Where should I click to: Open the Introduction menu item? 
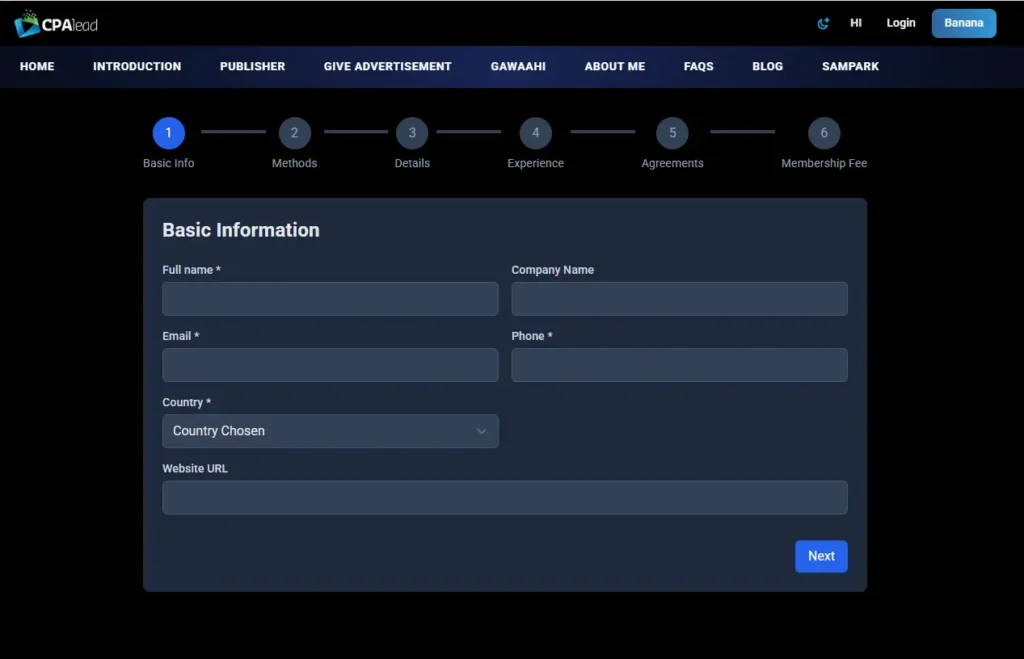tap(137, 67)
